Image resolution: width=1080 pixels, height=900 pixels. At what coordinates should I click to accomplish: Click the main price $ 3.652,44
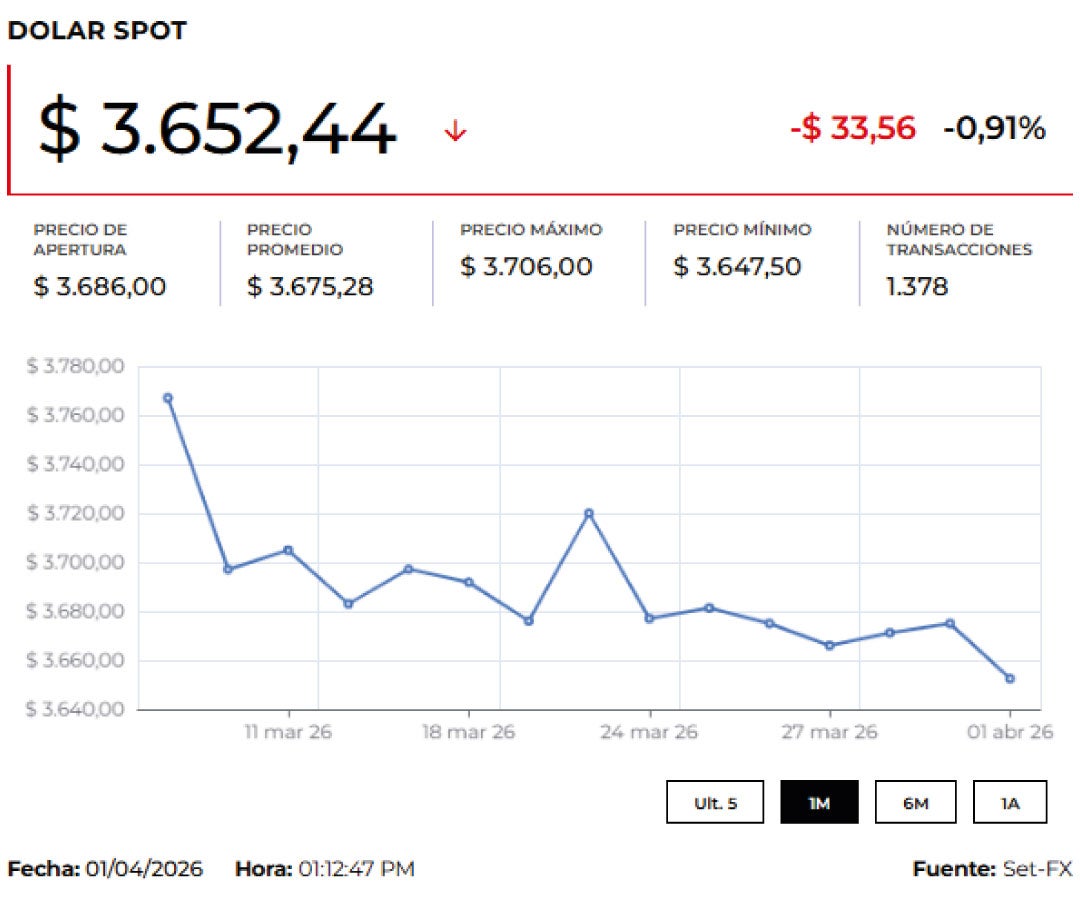(217, 130)
